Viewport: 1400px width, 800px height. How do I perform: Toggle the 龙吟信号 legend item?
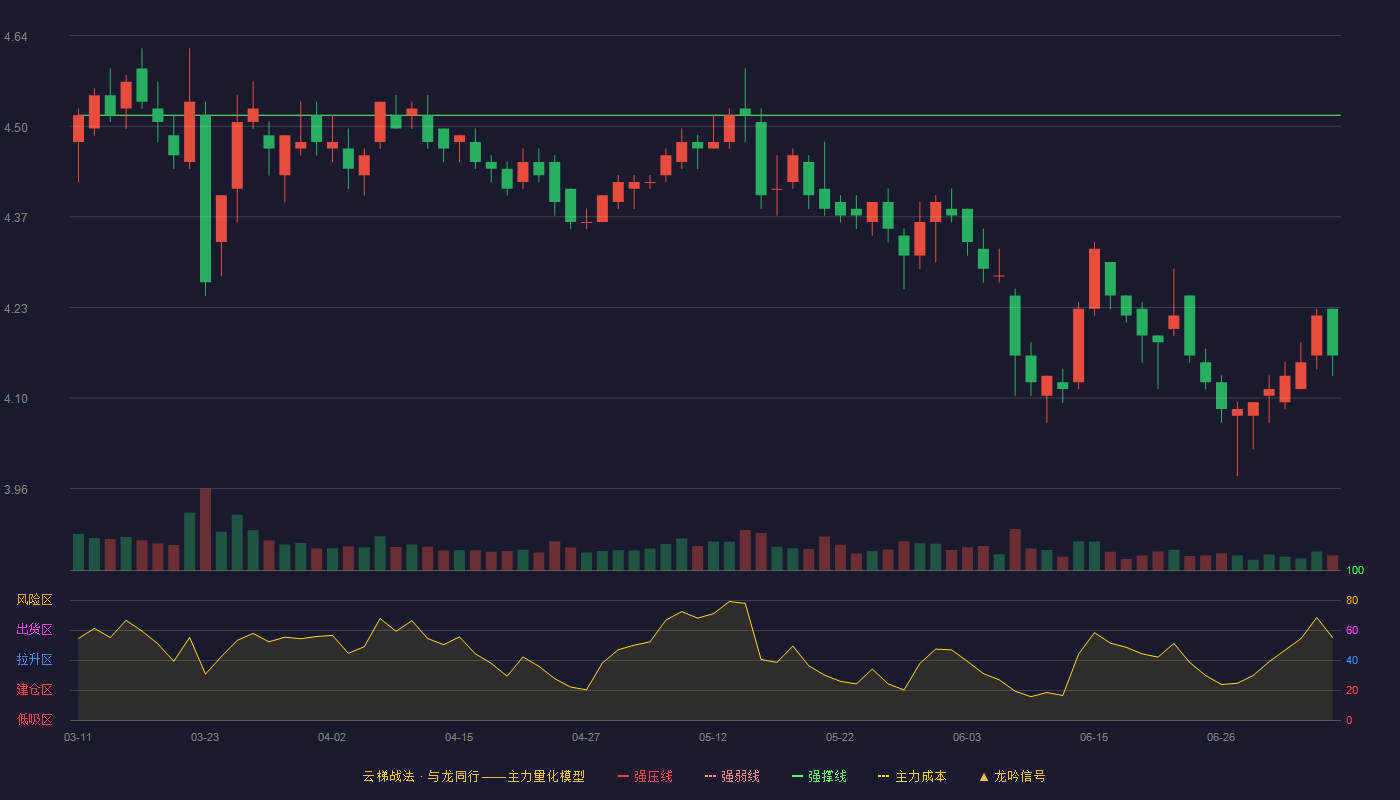point(1012,776)
